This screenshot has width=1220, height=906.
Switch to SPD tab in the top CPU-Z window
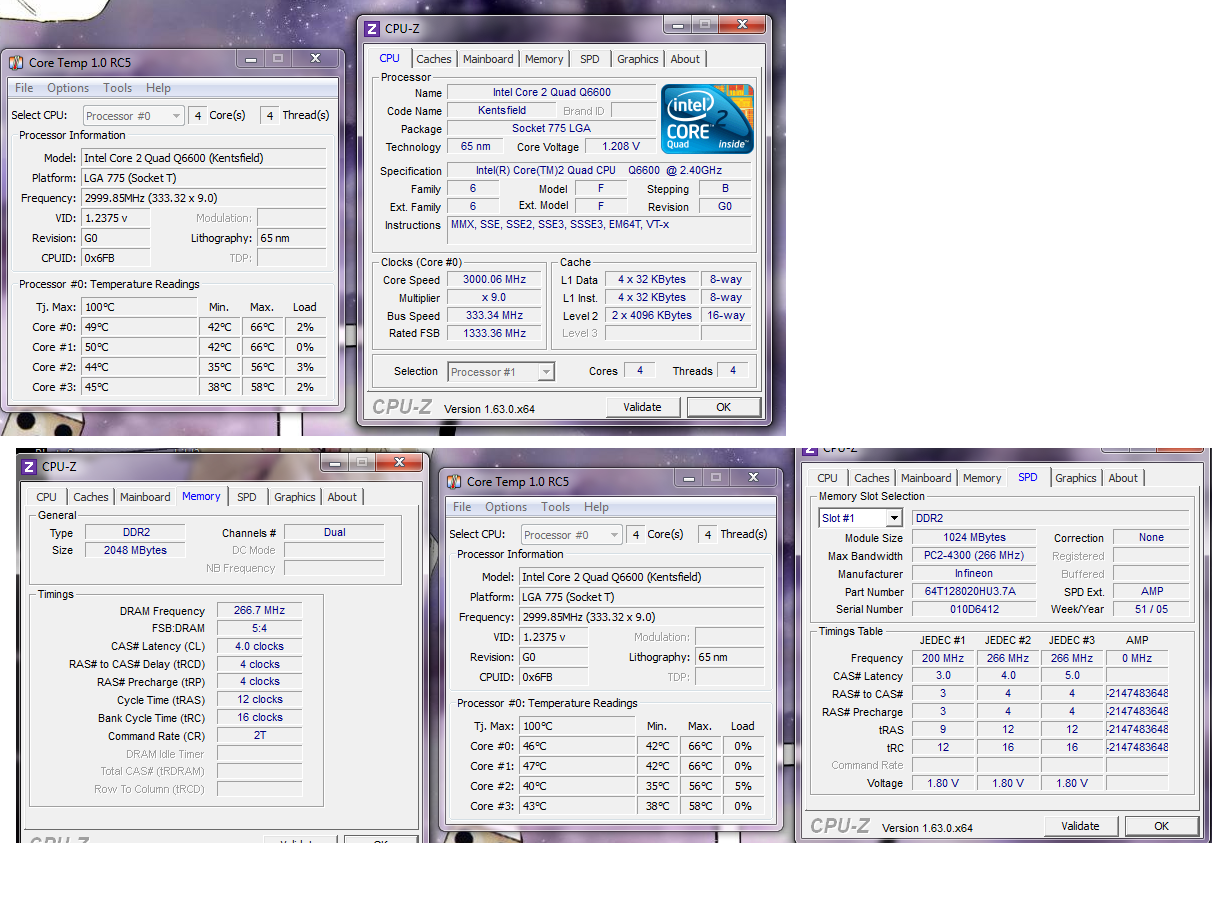click(590, 59)
